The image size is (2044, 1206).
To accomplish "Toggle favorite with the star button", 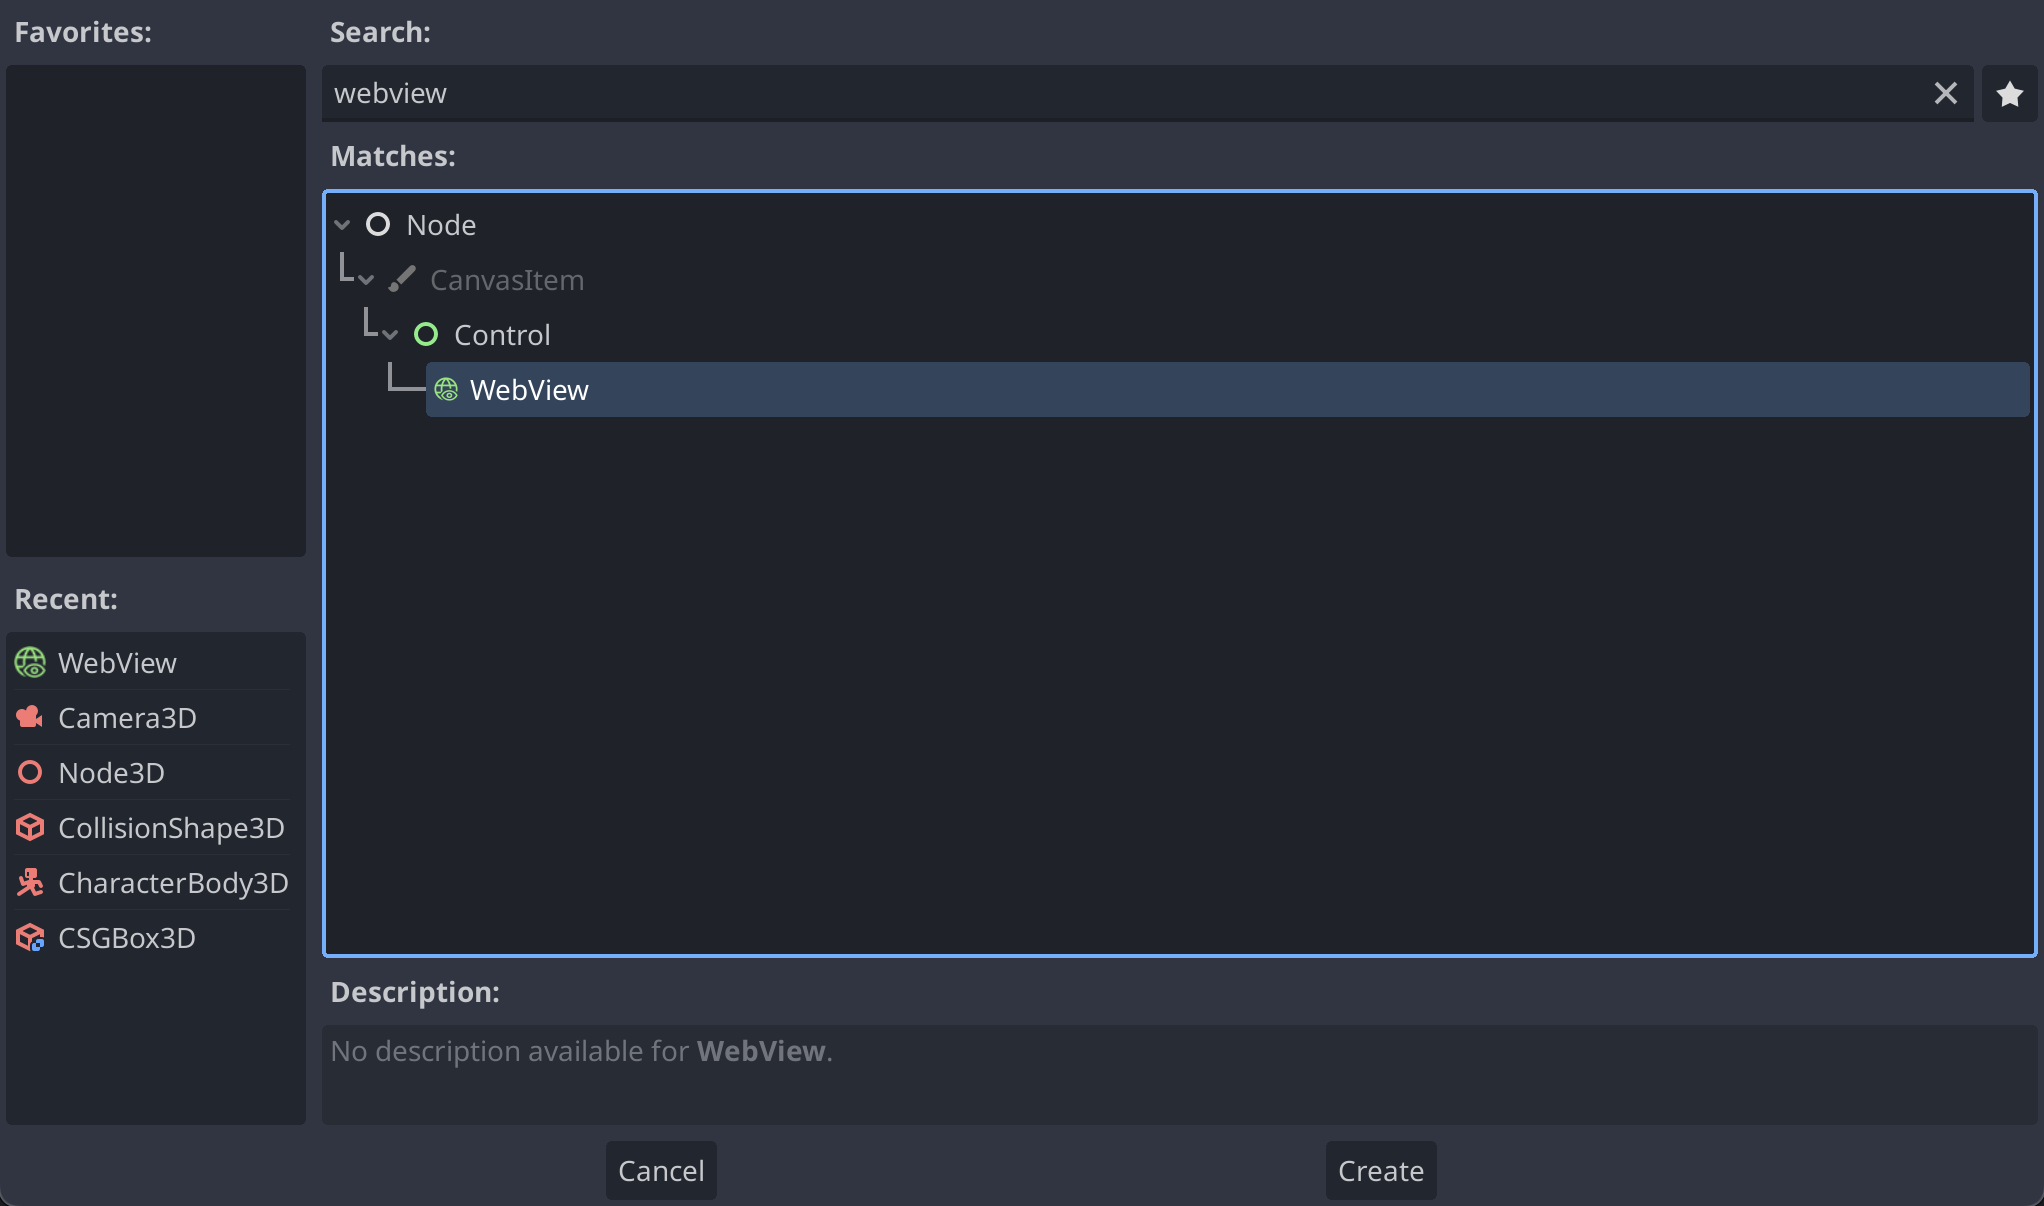I will (x=2009, y=94).
